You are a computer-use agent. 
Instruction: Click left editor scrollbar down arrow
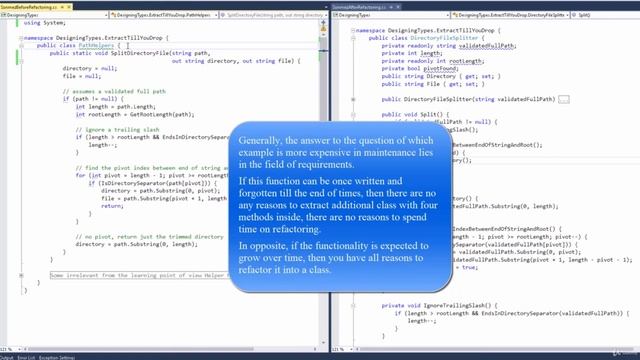[323, 342]
